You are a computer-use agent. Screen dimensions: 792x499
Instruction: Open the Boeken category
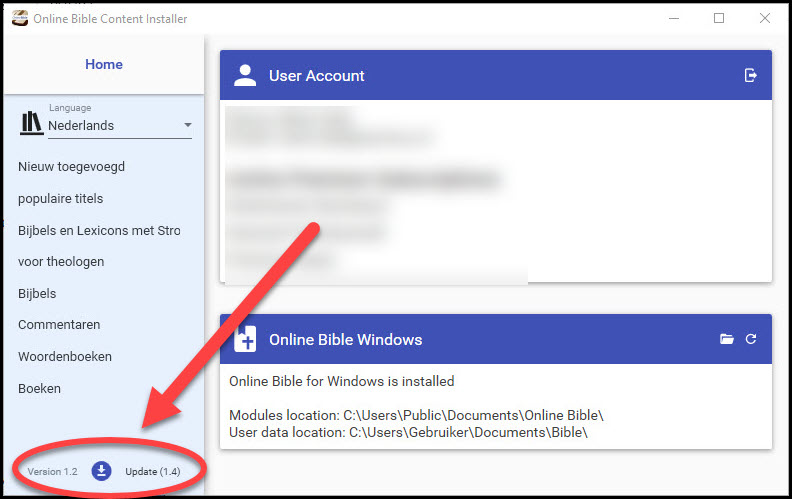[x=39, y=388]
